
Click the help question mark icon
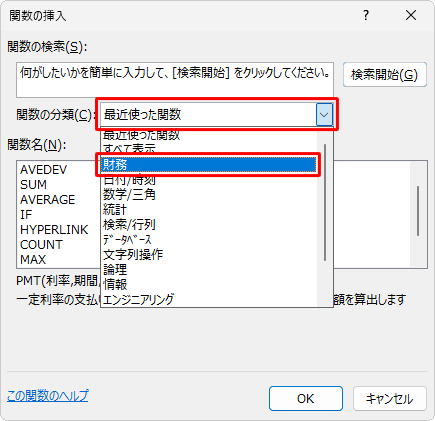click(x=366, y=15)
